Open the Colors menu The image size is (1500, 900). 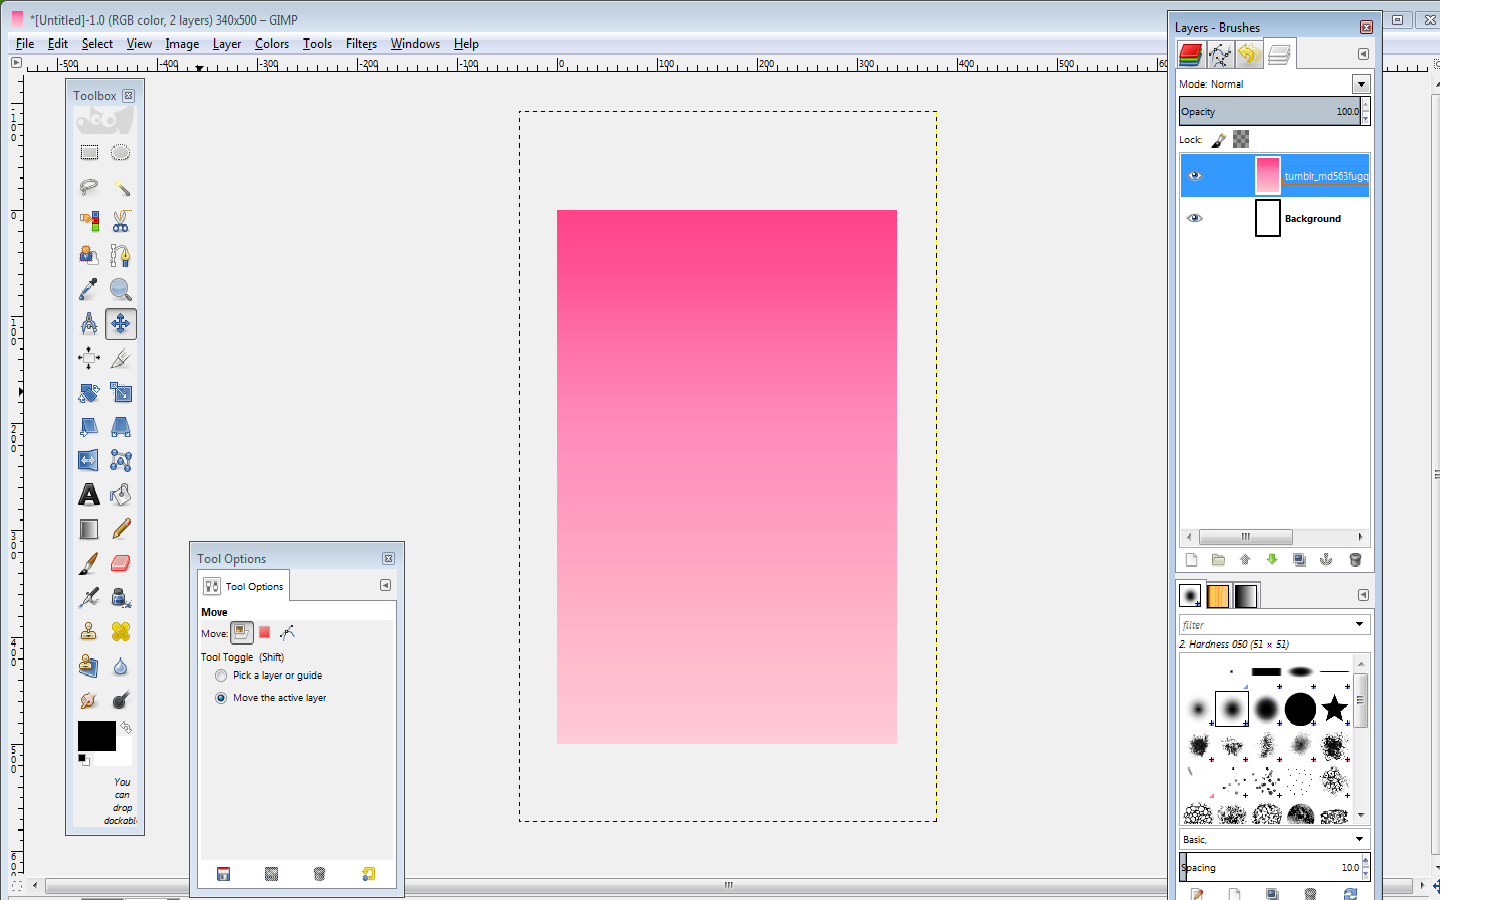point(272,44)
